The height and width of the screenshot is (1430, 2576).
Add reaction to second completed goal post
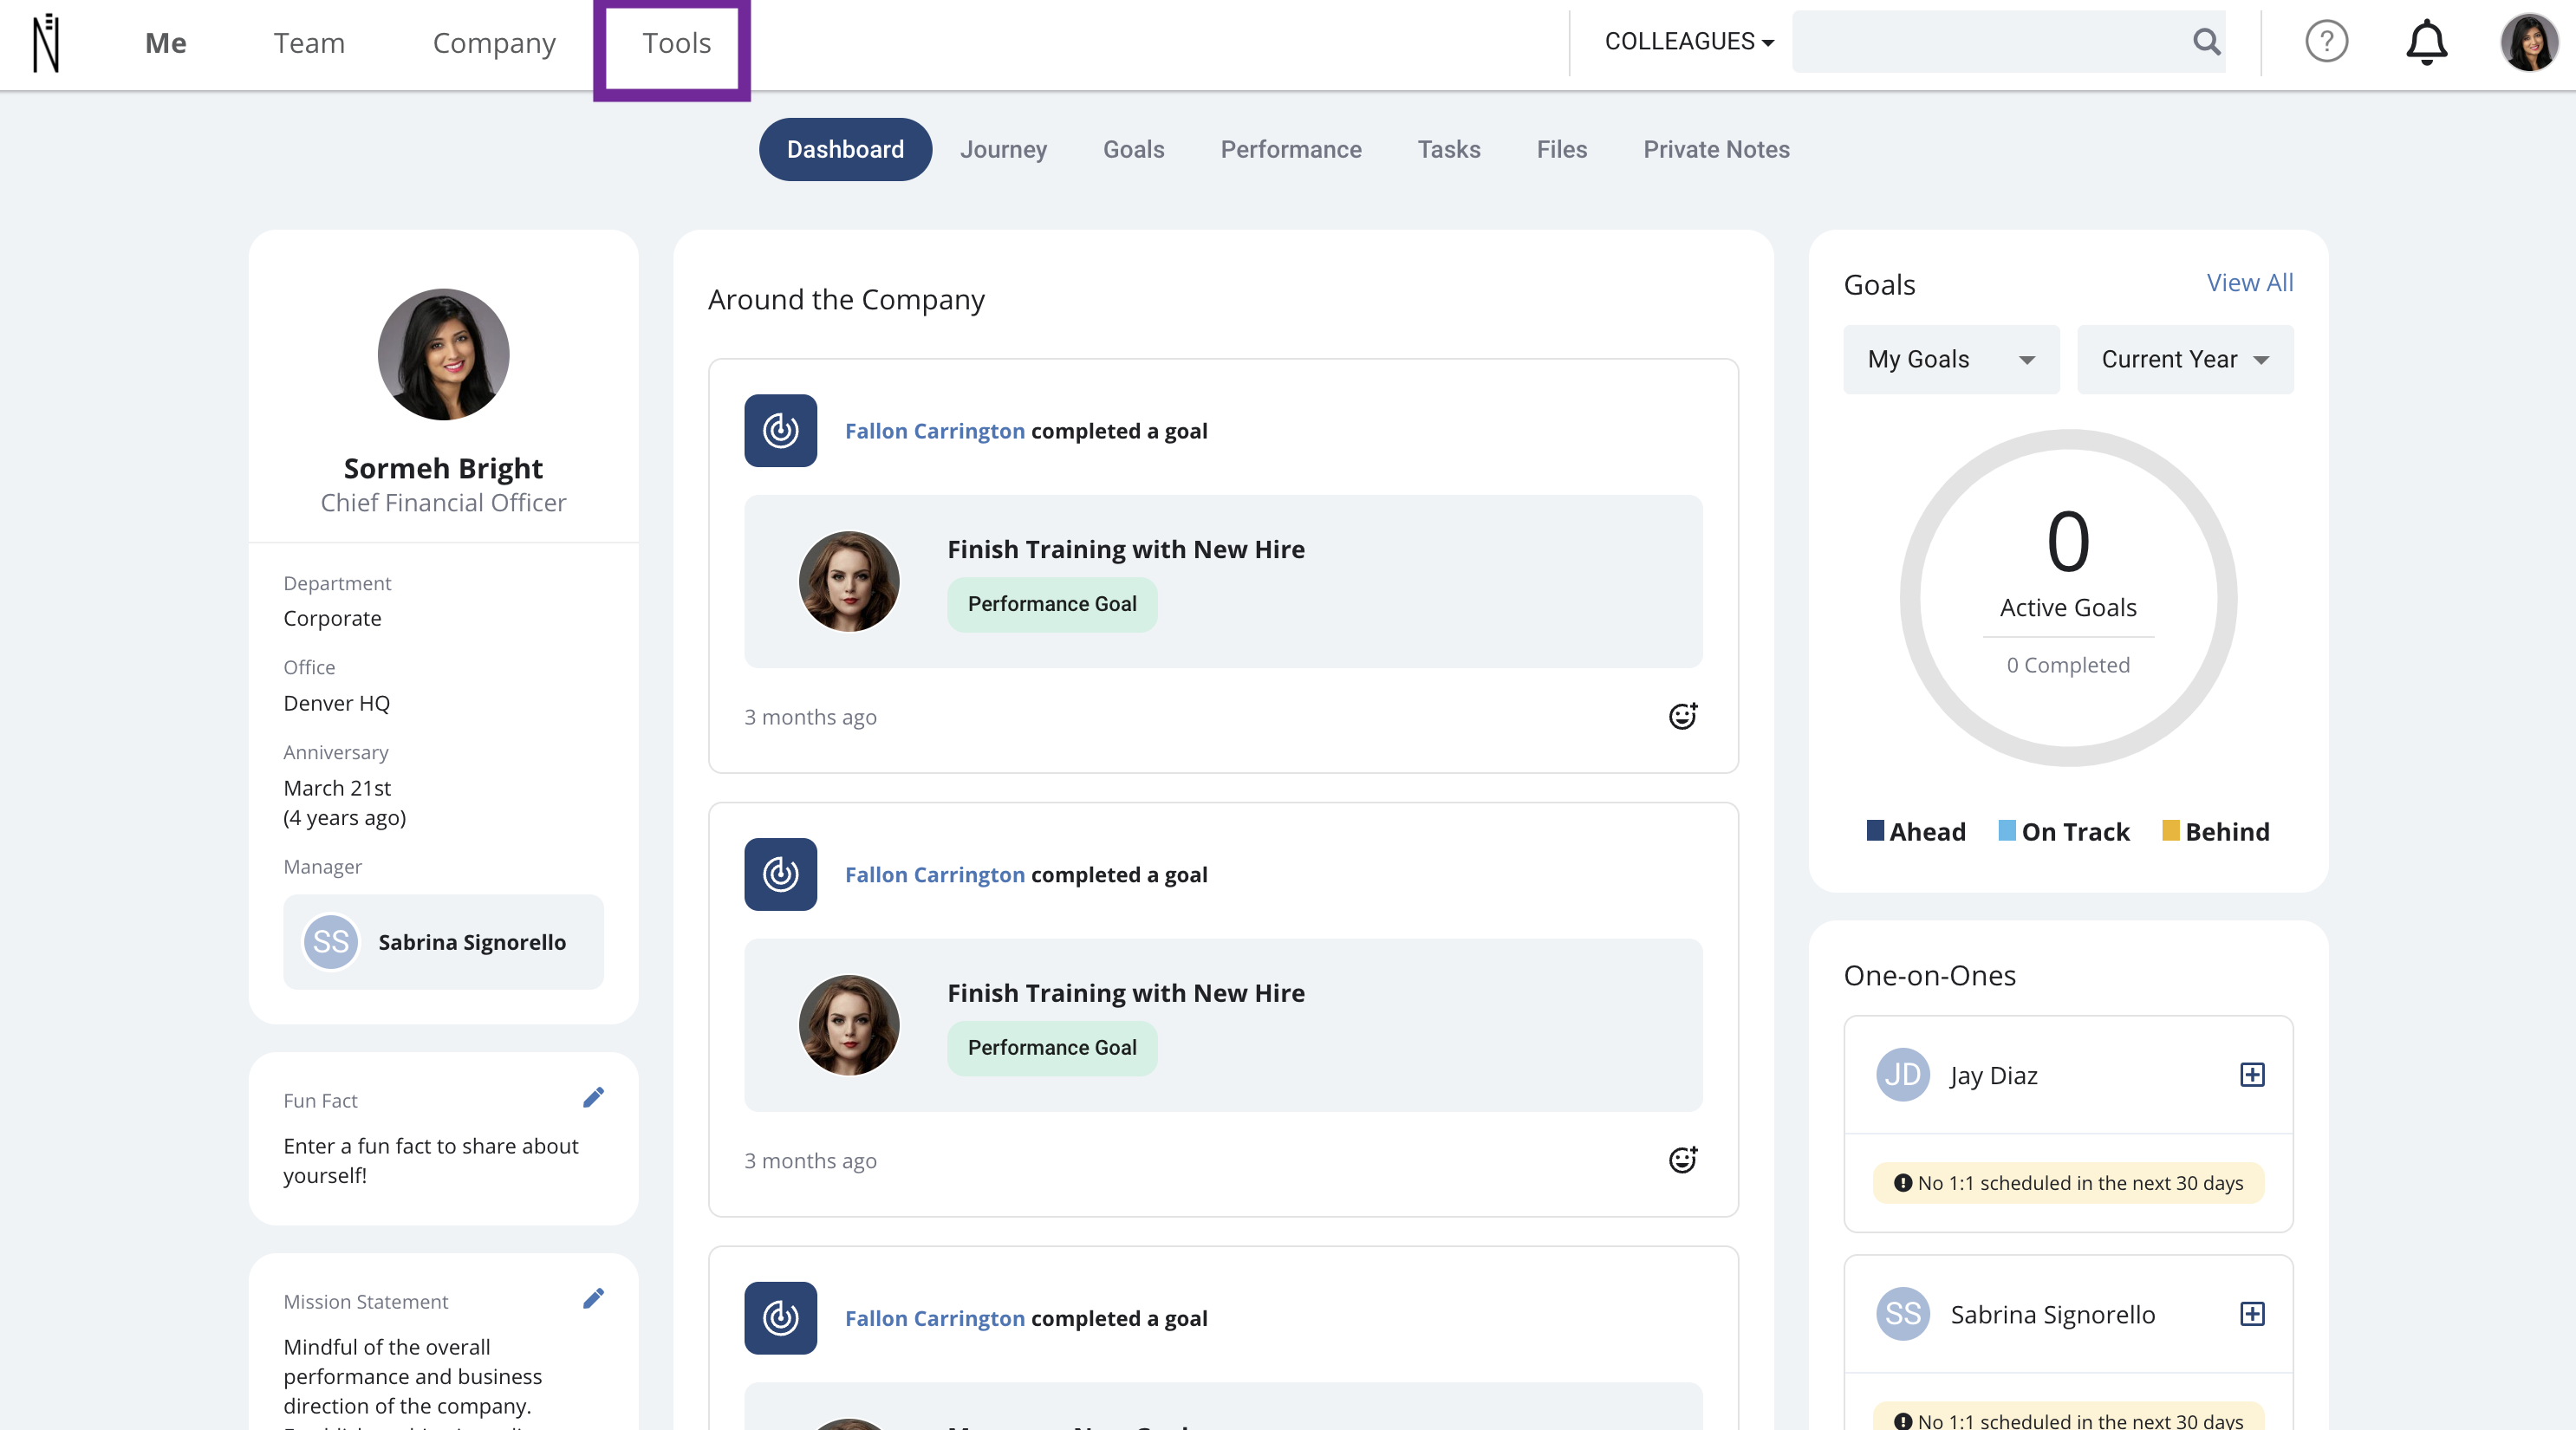pos(1683,1160)
